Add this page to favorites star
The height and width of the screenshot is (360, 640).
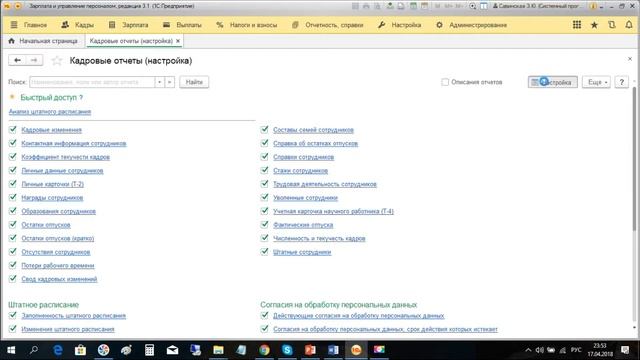(57, 61)
